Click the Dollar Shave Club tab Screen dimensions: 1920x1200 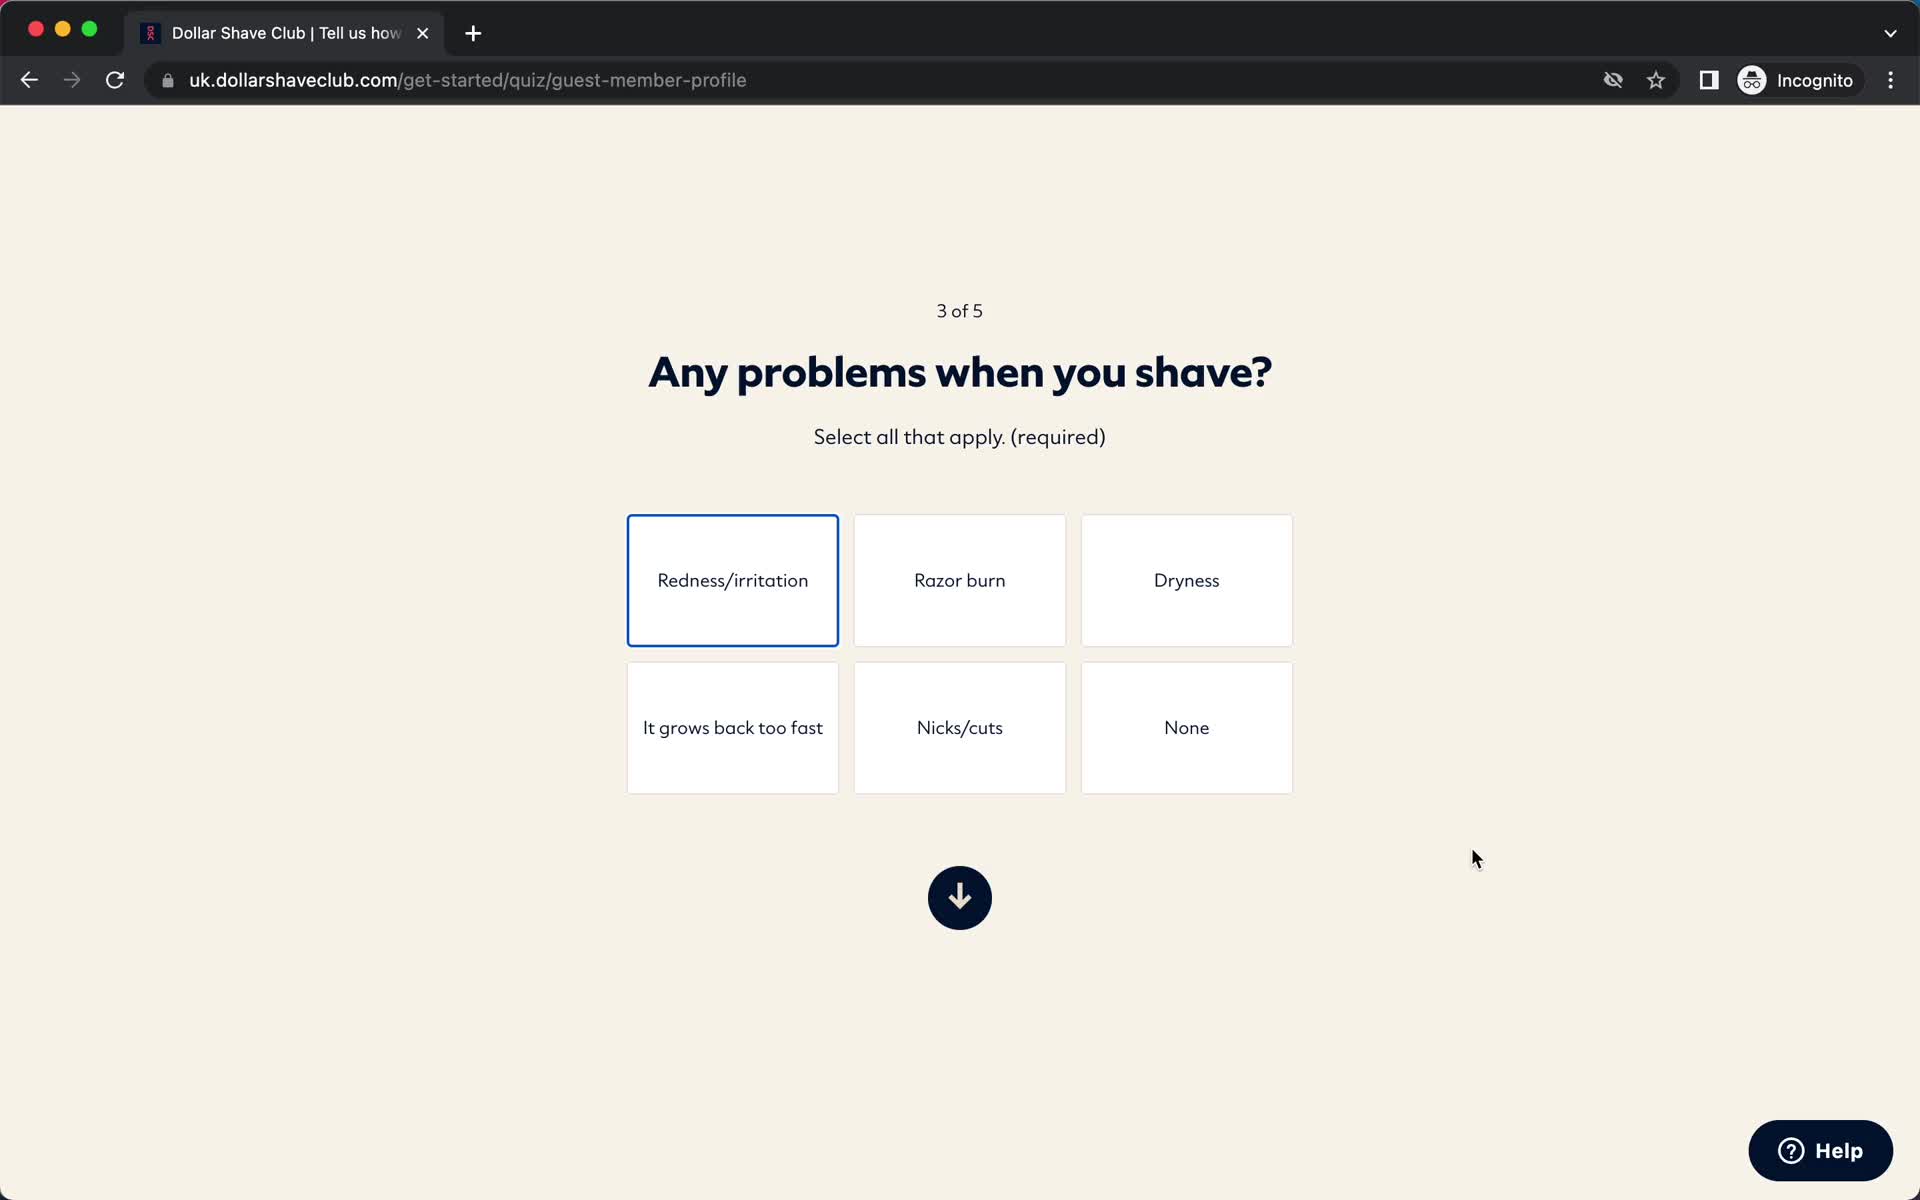pos(282,32)
